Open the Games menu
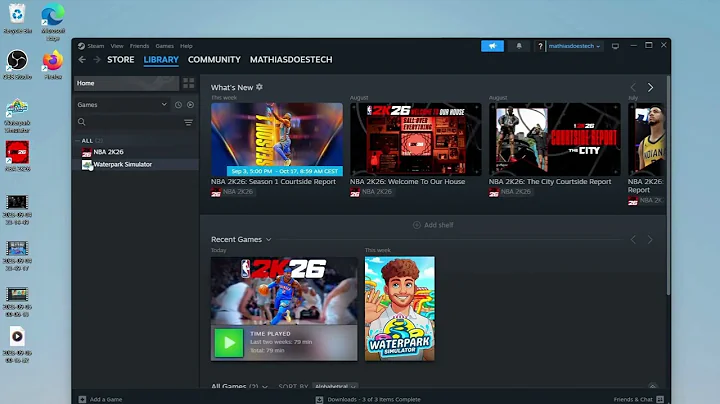This screenshot has height=404, width=720. coord(164,46)
